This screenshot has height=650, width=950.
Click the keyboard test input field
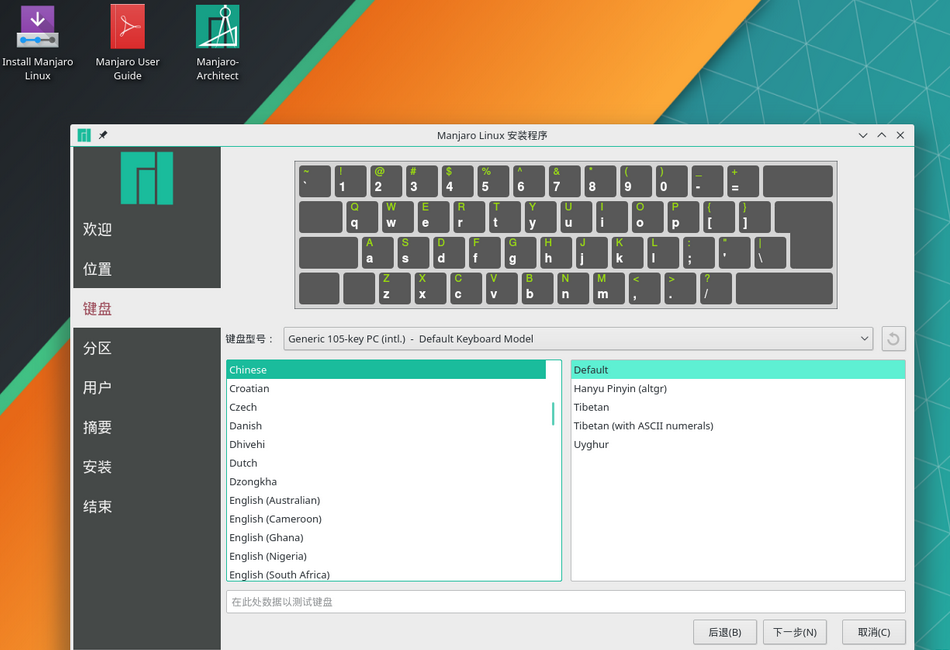pyautogui.click(x=565, y=602)
